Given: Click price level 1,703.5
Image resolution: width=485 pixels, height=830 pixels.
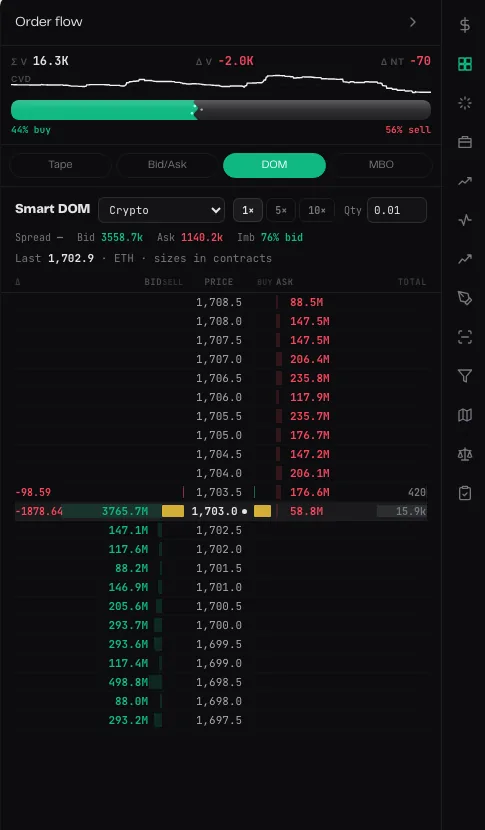Looking at the screenshot, I should tap(219, 492).
